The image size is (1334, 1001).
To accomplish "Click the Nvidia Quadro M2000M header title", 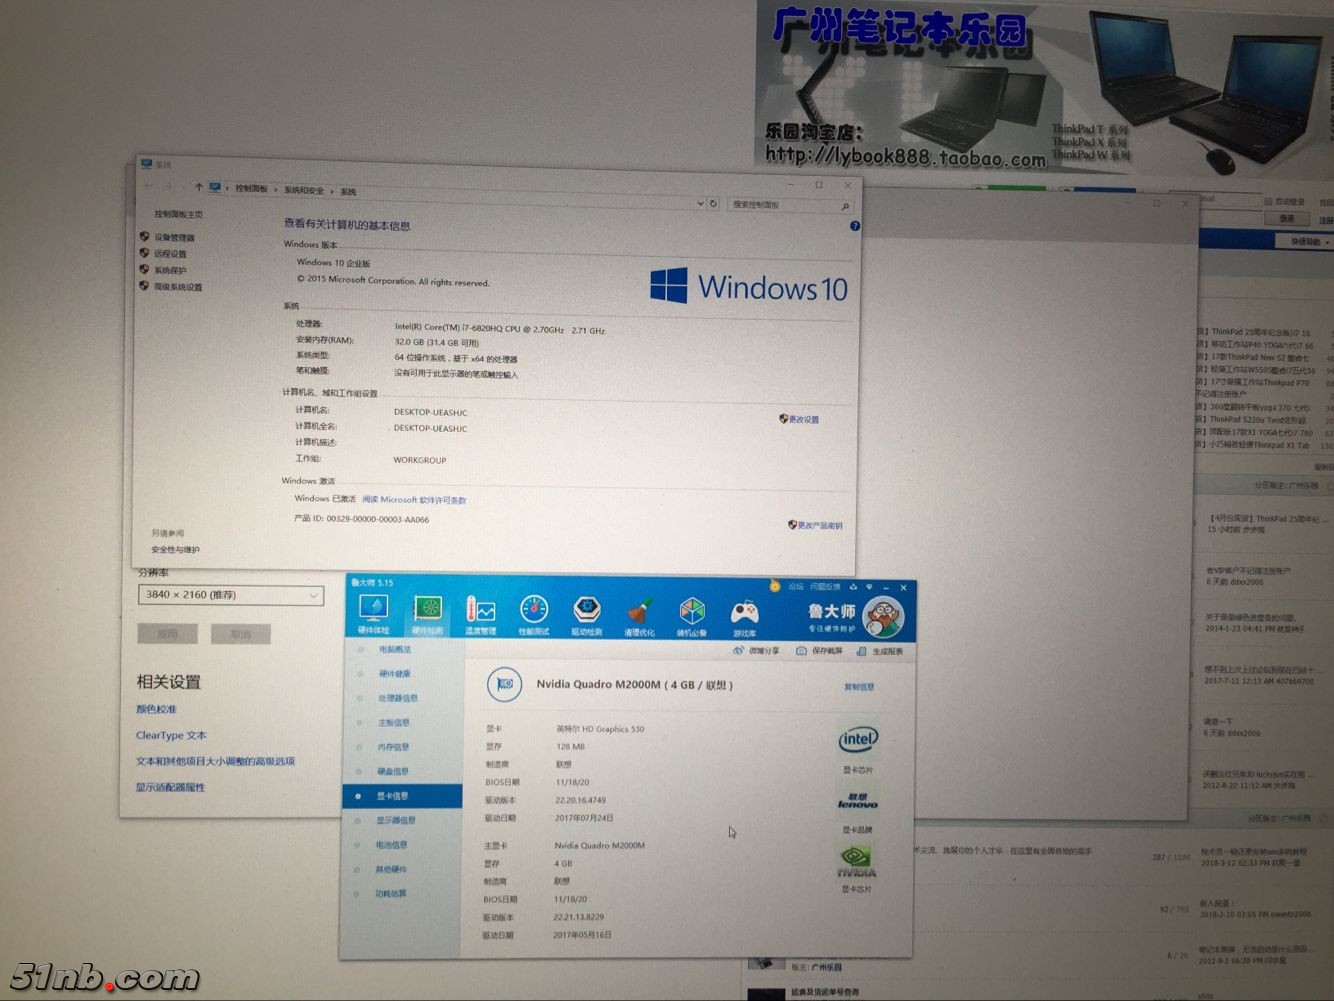I will tap(634, 685).
